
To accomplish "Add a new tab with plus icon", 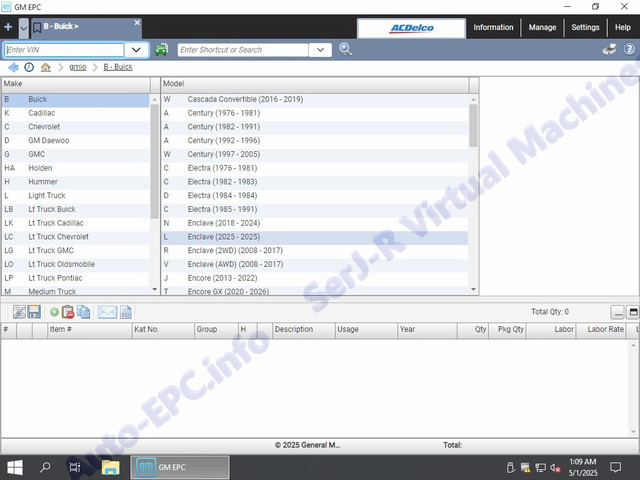I will tap(8, 27).
